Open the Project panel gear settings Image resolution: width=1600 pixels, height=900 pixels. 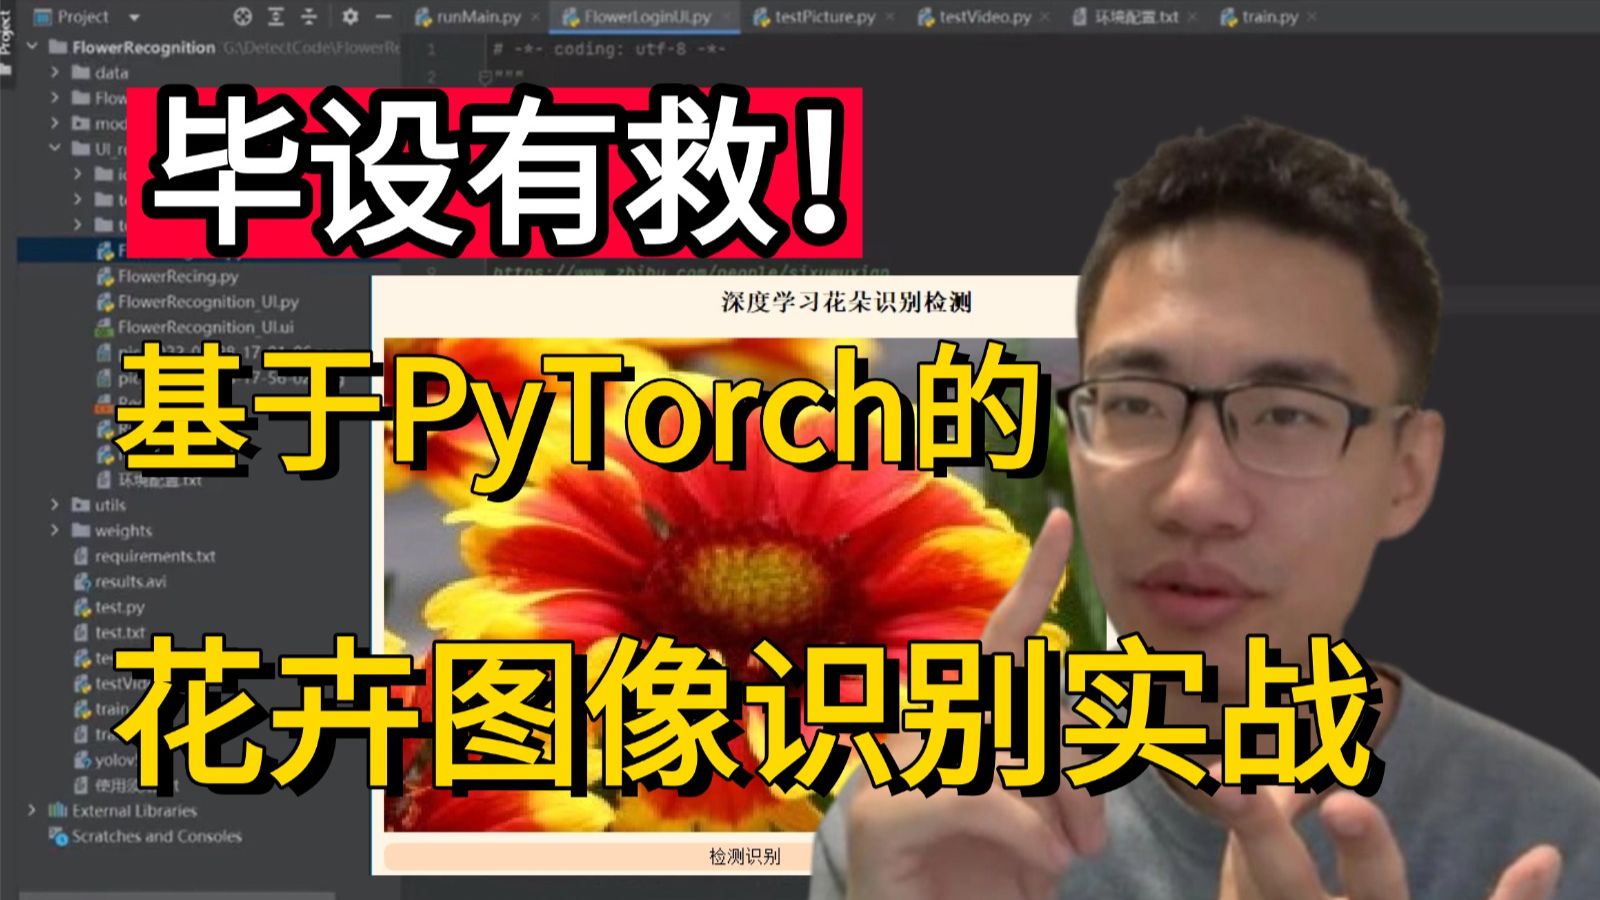click(350, 17)
